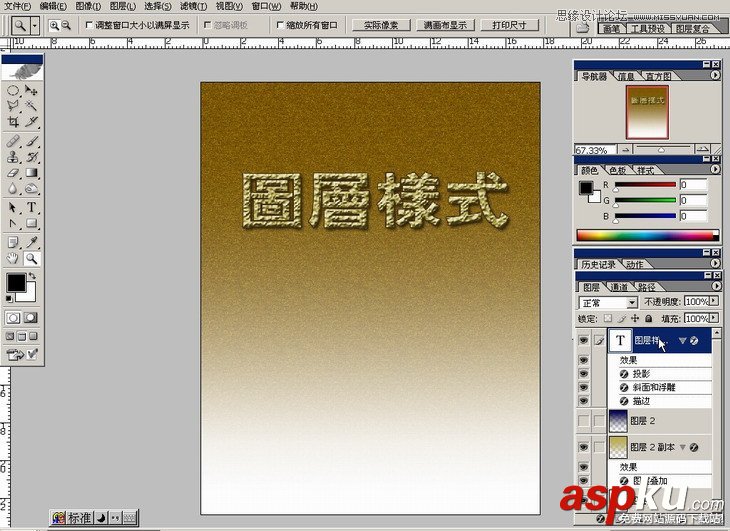Toggle visibility of 斜面和浮雕 effect
The width and height of the screenshot is (730, 531).
click(583, 387)
